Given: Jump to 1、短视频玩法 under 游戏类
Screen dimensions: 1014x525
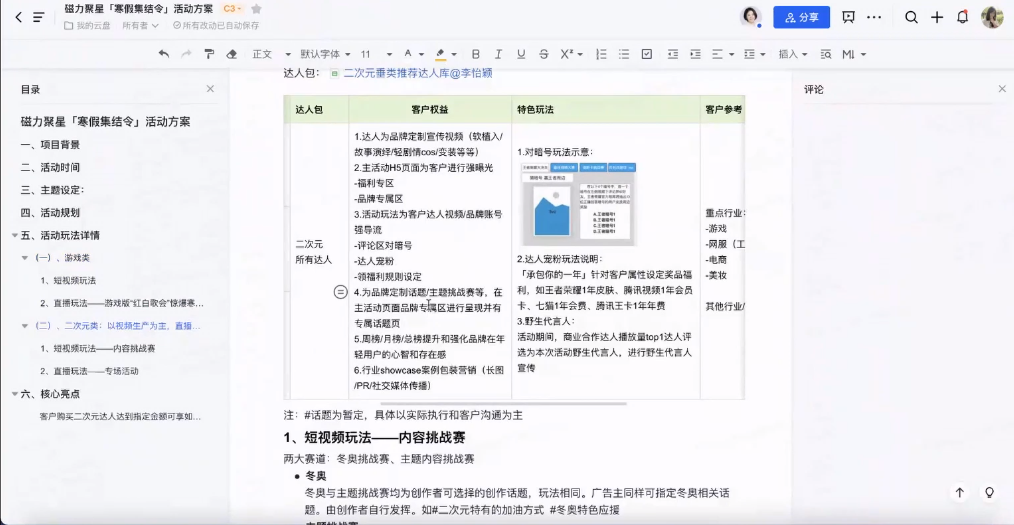Looking at the screenshot, I should coord(68,281).
